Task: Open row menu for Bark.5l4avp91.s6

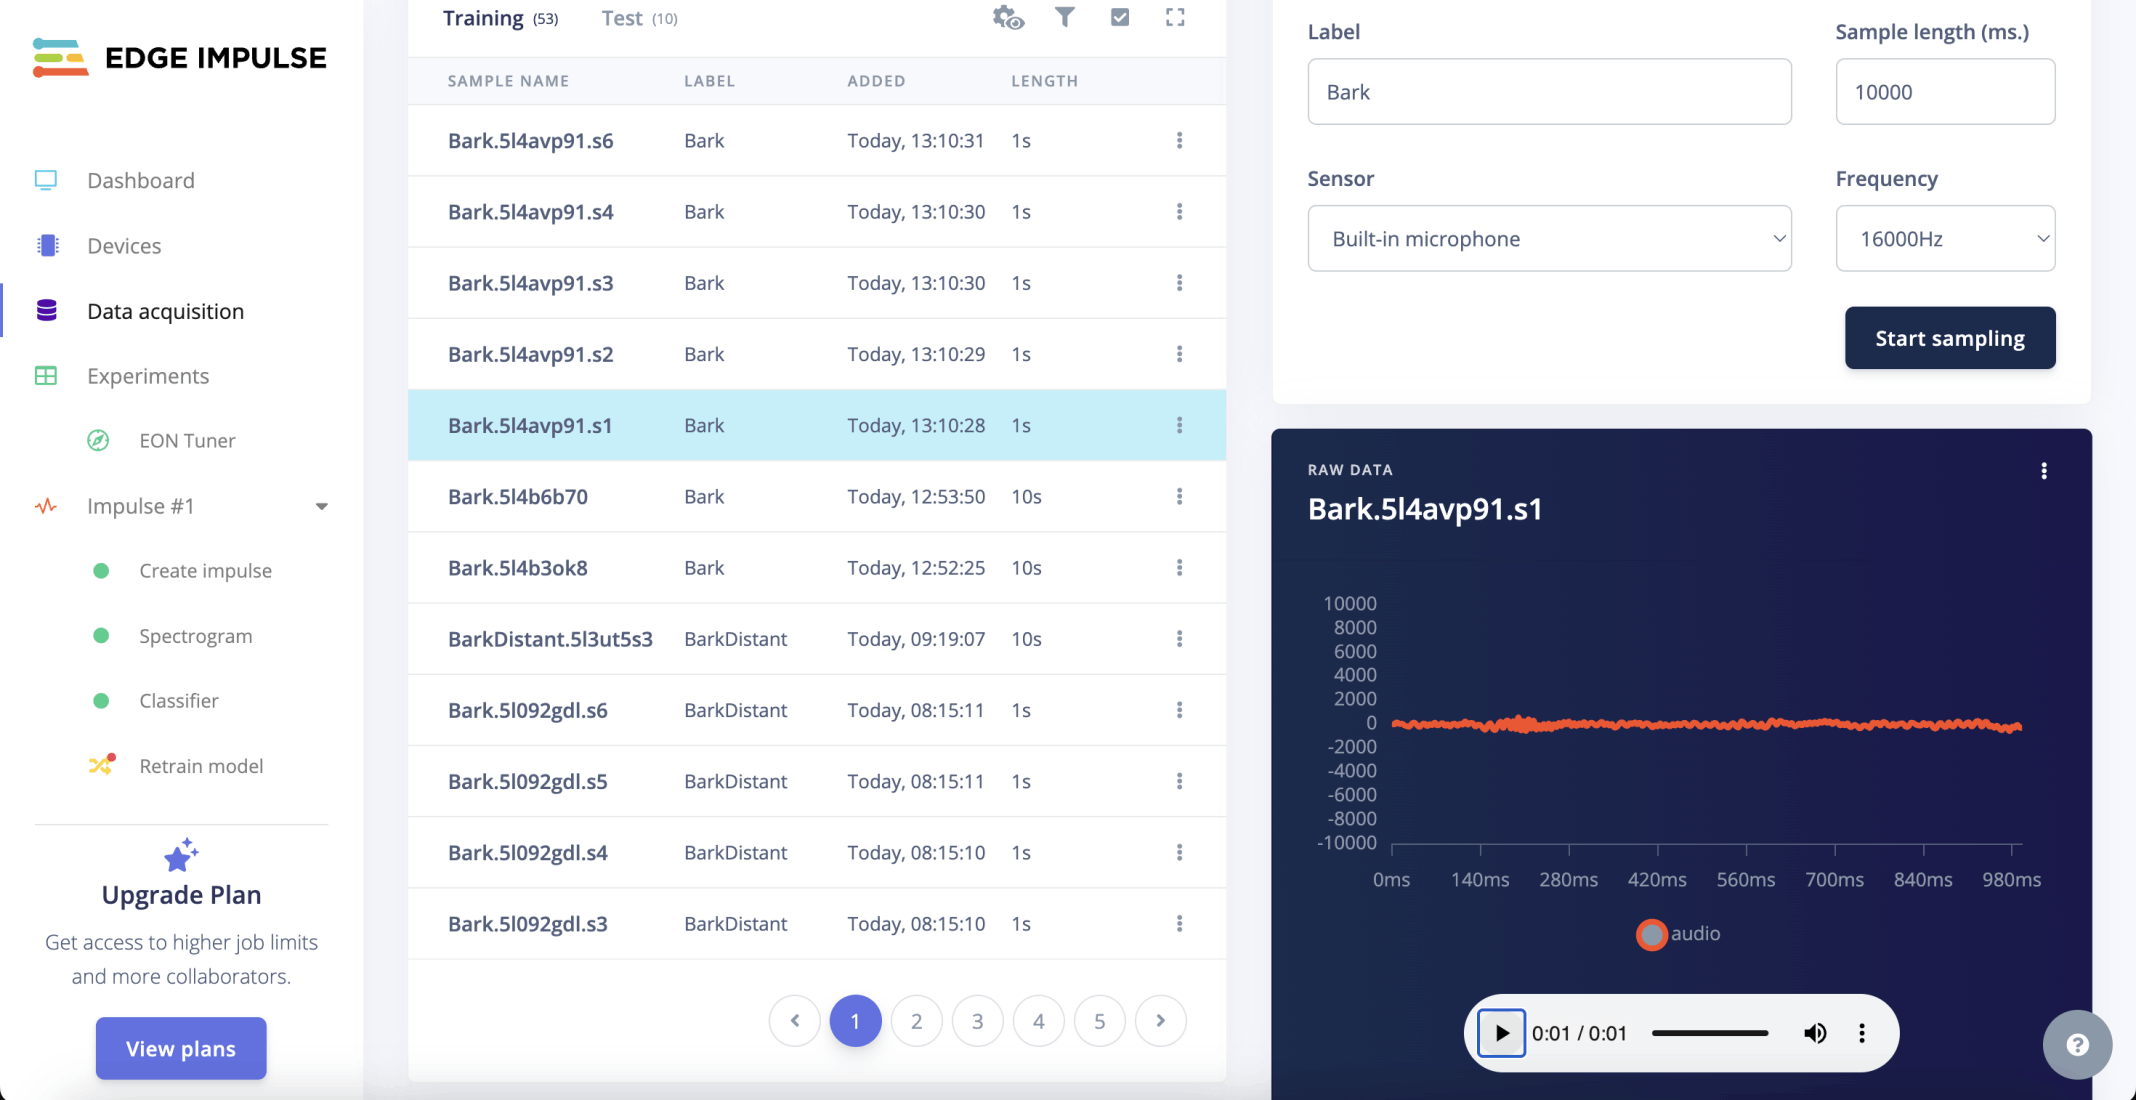Action: point(1179,141)
